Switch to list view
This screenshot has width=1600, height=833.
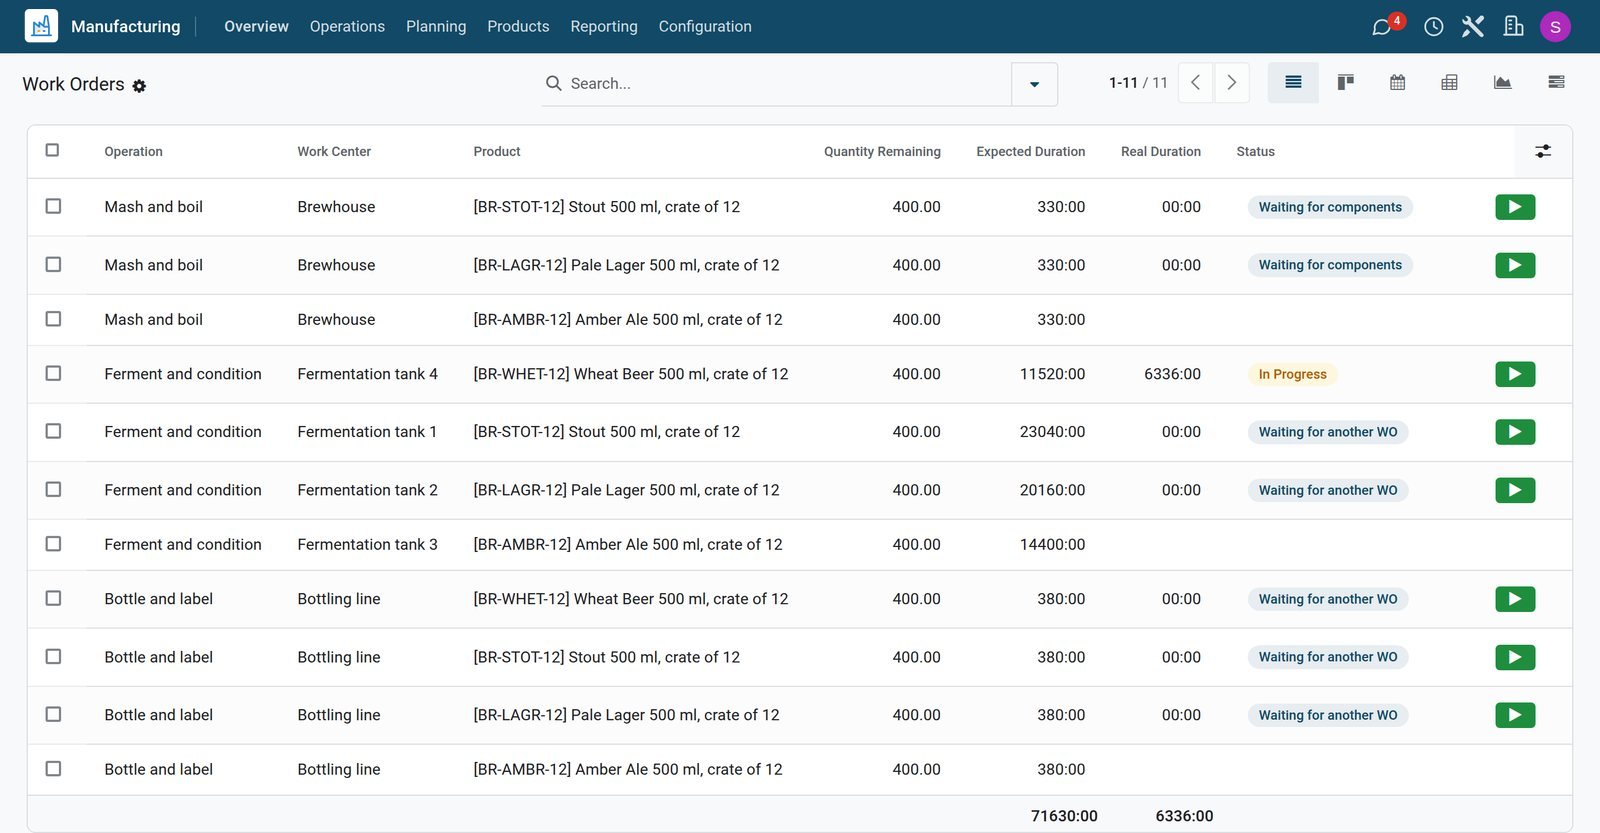click(1293, 83)
